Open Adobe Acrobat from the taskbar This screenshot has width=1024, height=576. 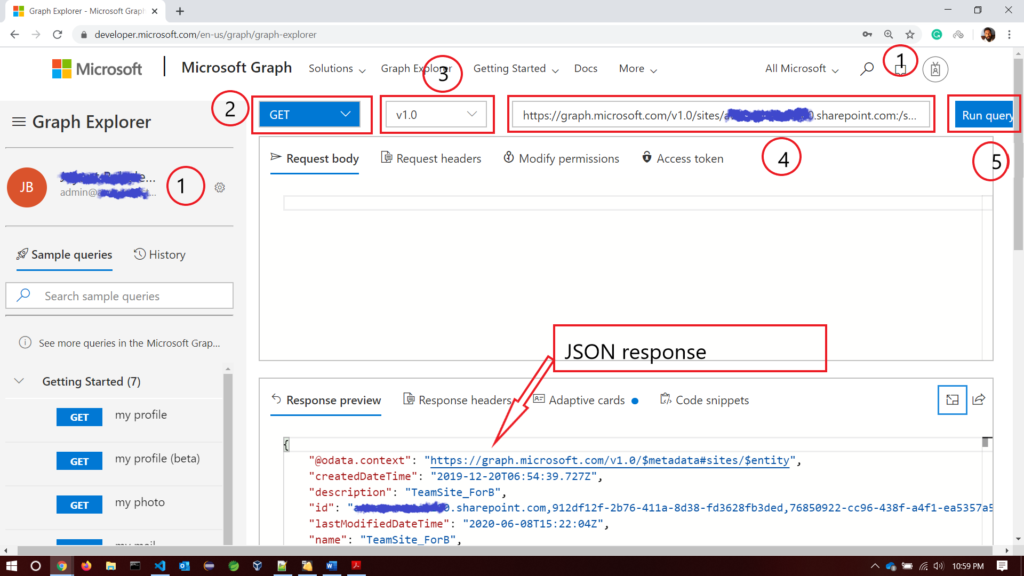click(x=357, y=566)
